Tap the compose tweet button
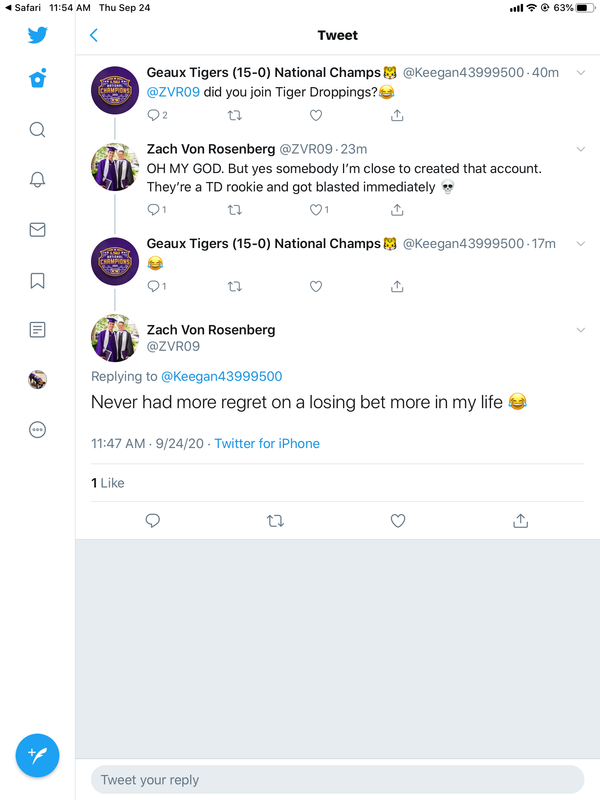Viewport: 600px width, 800px height. [x=37, y=755]
